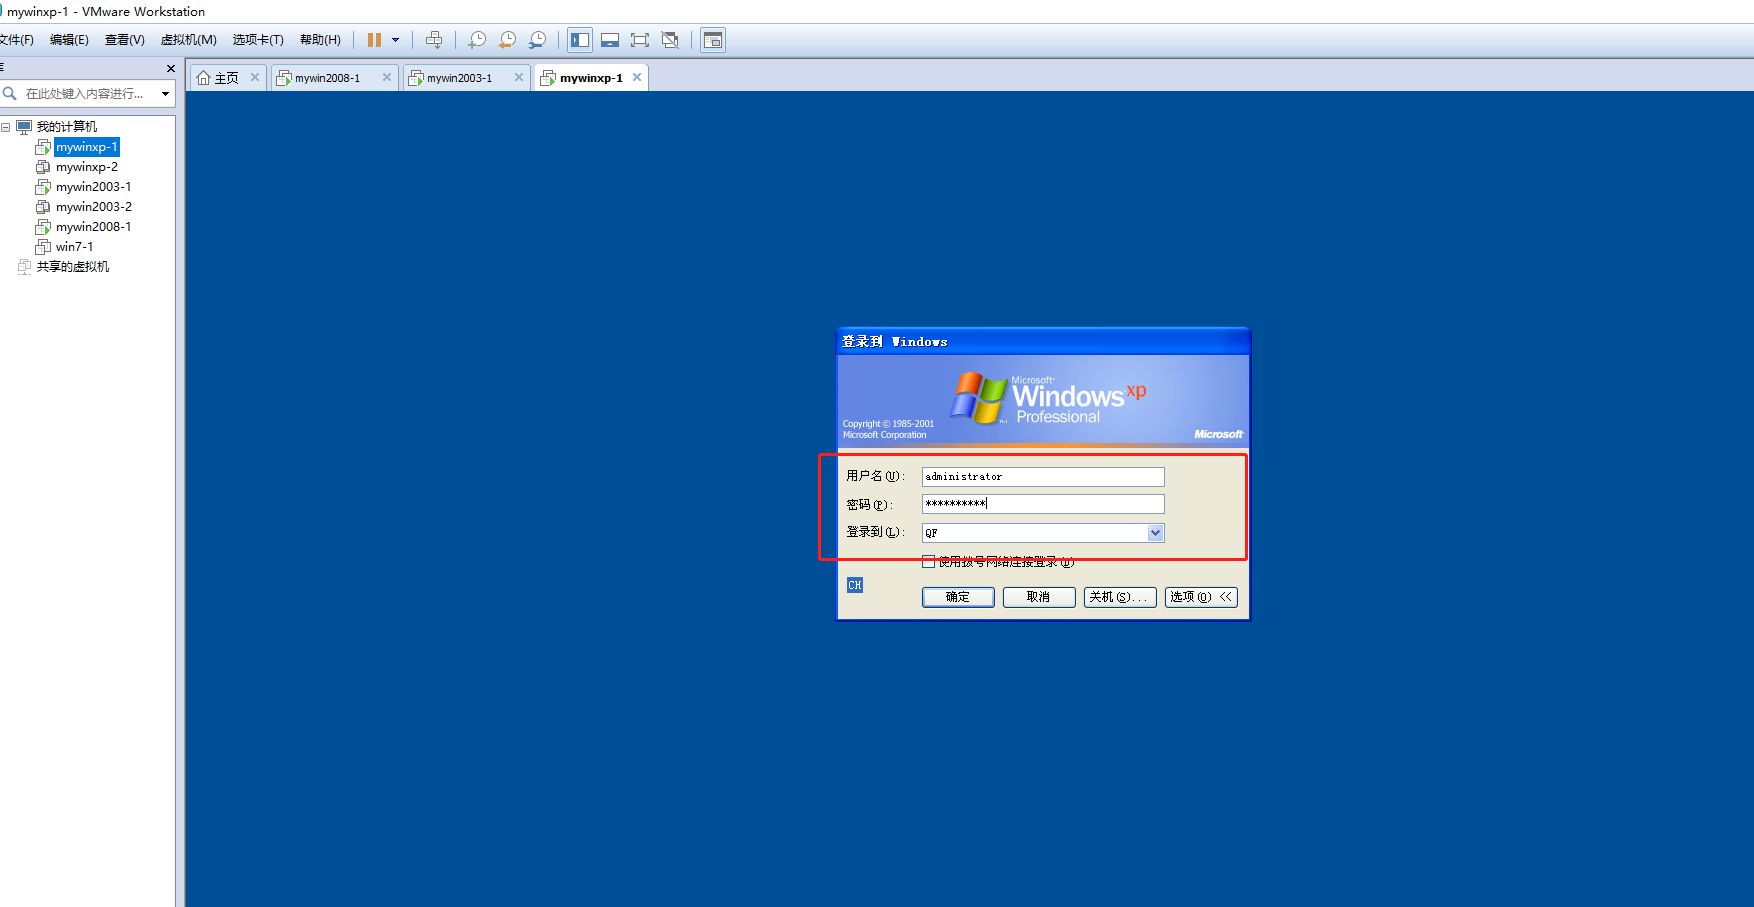Click the 关机(S)... button
The width and height of the screenshot is (1754, 907).
coord(1120,597)
